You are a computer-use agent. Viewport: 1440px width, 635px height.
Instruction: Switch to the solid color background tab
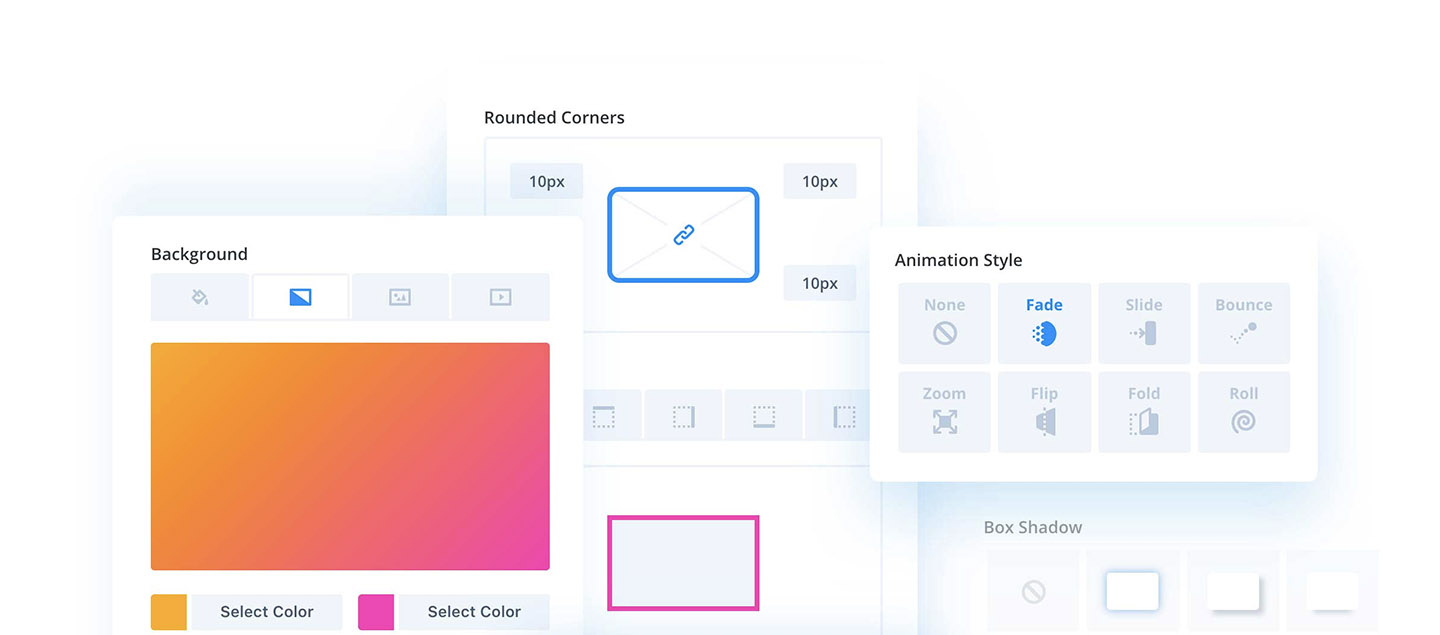click(200, 297)
